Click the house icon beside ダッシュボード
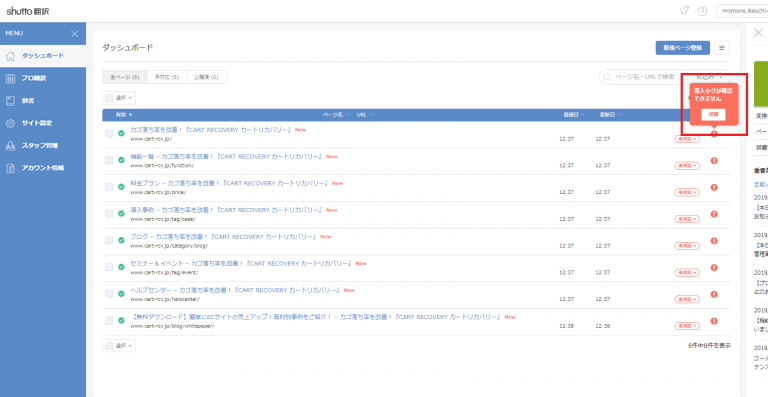Viewport: 768px width, 397px height. point(11,56)
